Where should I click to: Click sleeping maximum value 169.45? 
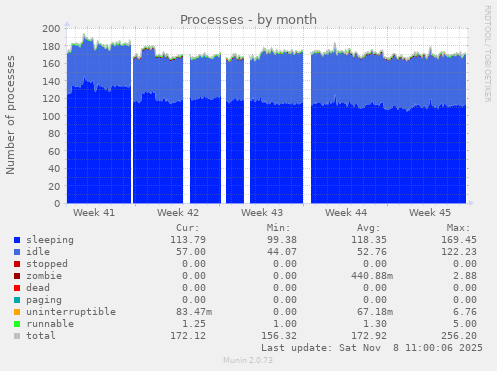click(459, 240)
